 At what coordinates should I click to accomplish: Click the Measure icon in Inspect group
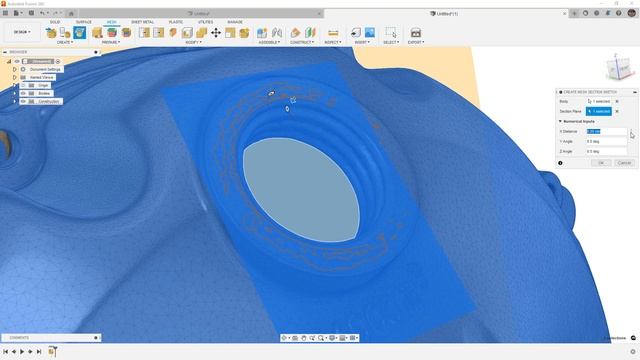[333, 33]
